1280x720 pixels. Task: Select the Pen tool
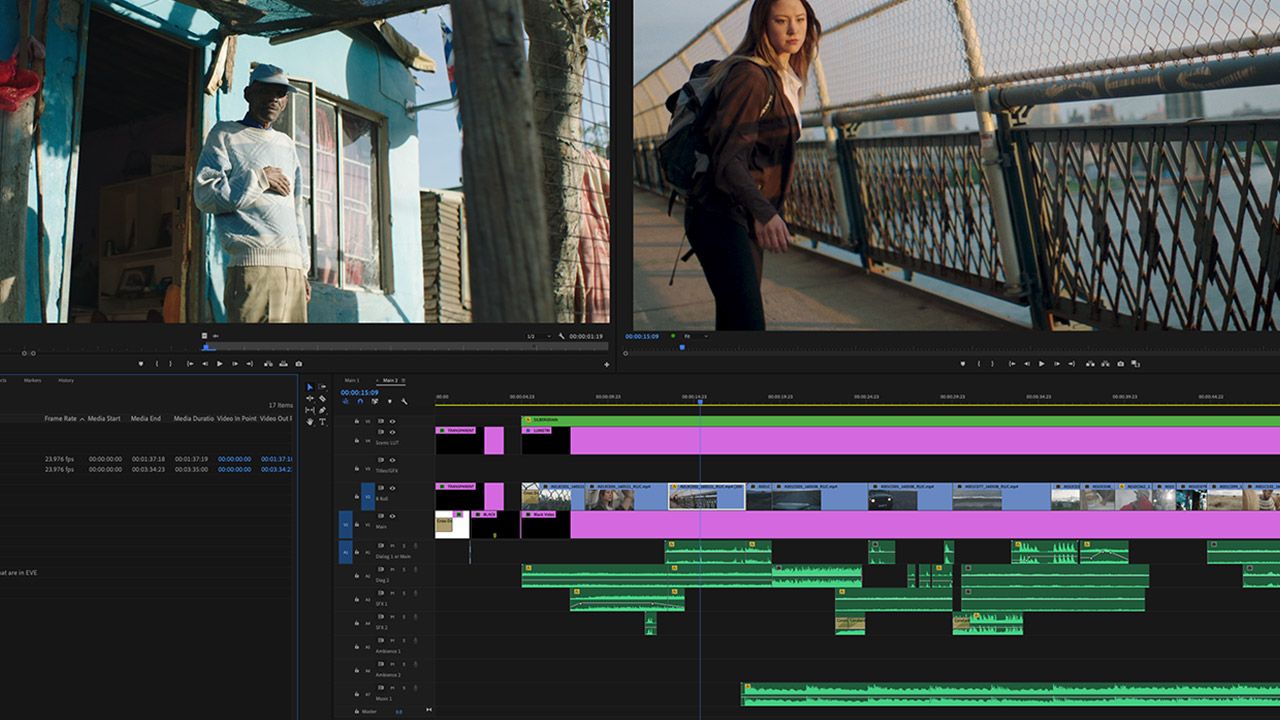322,410
